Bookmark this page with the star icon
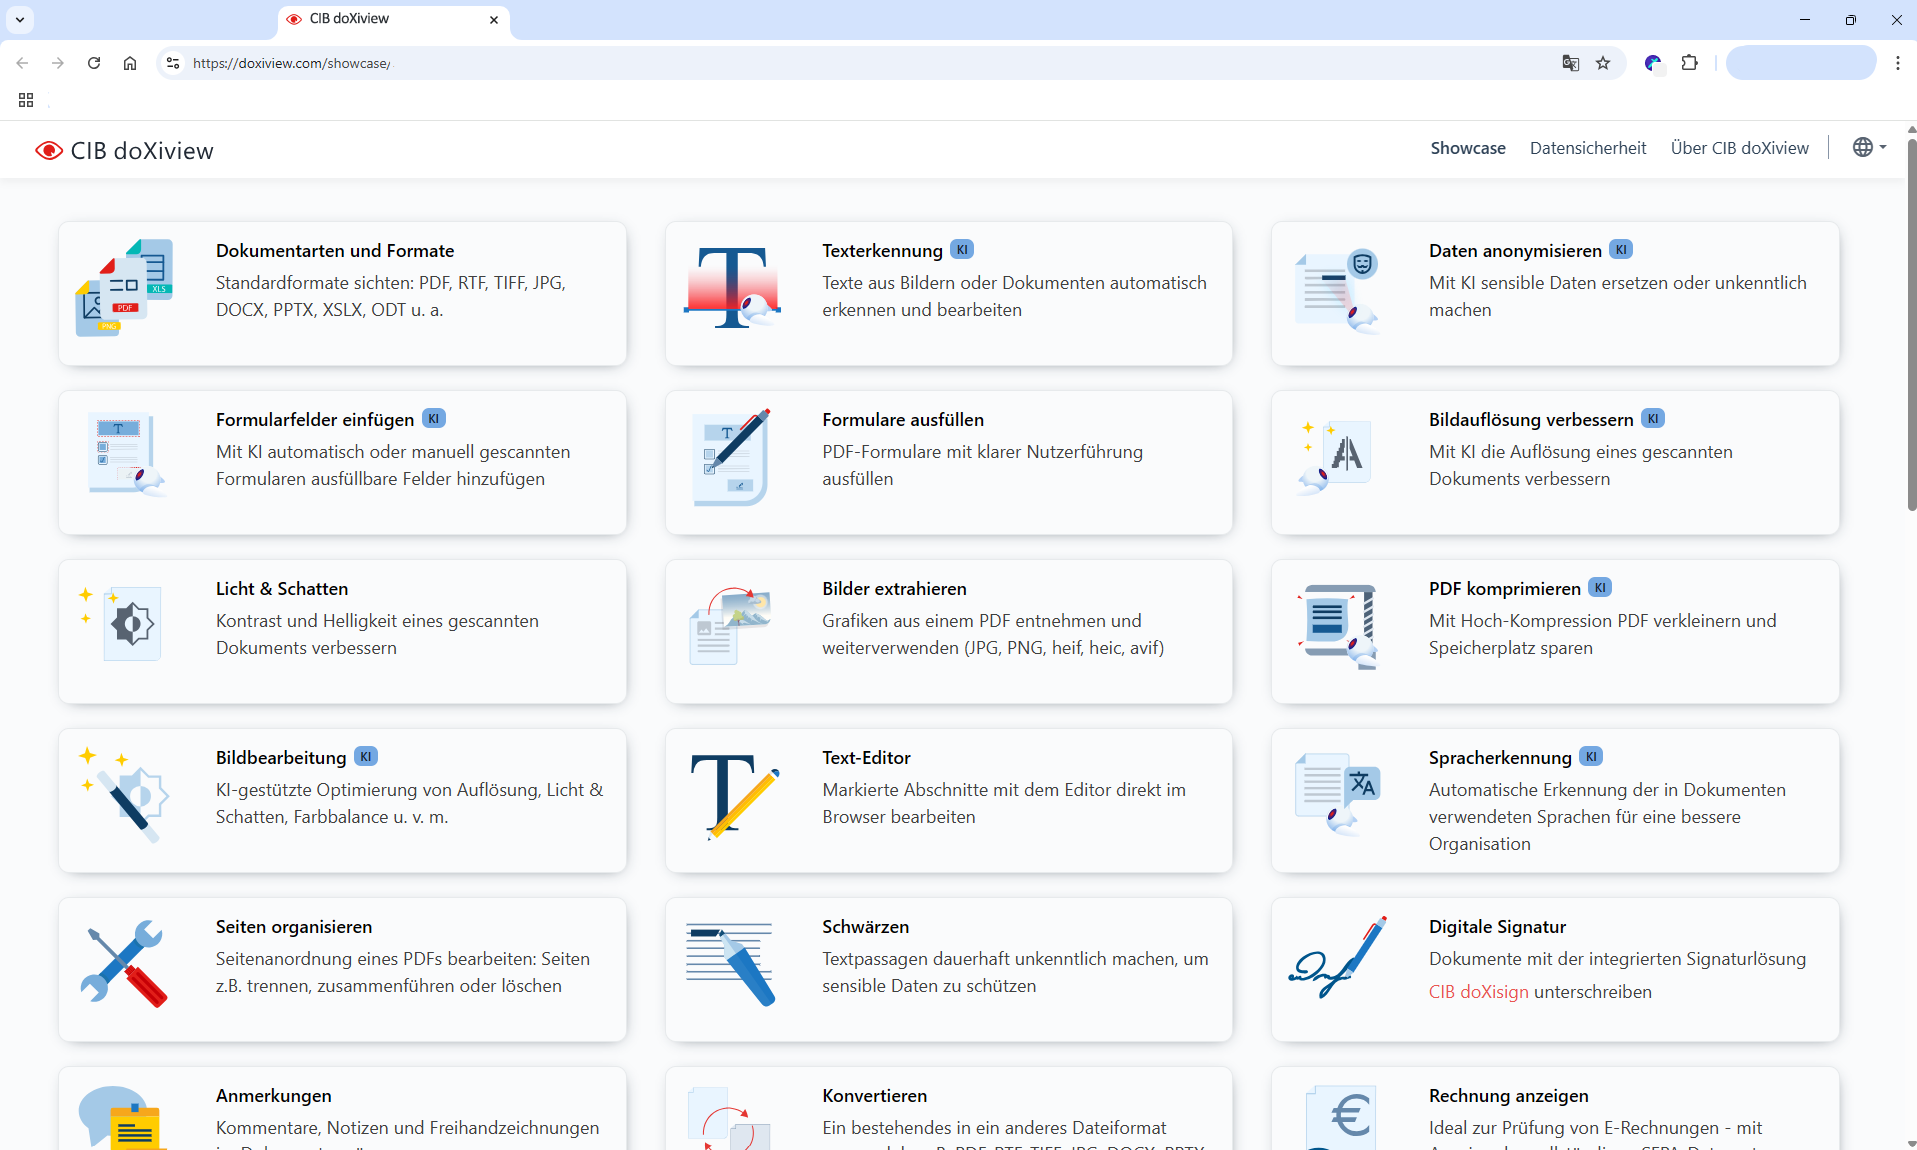Image resolution: width=1917 pixels, height=1150 pixels. coord(1603,63)
